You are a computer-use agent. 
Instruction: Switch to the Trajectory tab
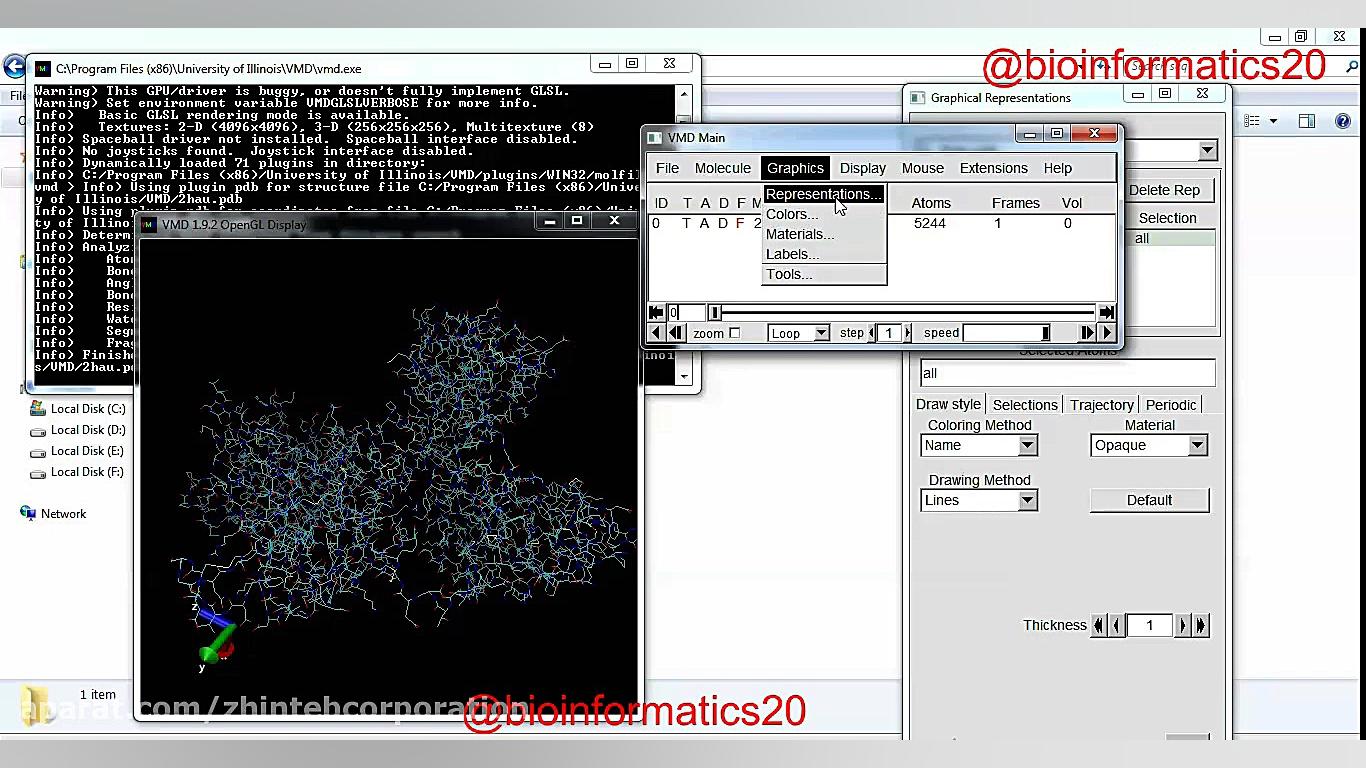(1101, 405)
